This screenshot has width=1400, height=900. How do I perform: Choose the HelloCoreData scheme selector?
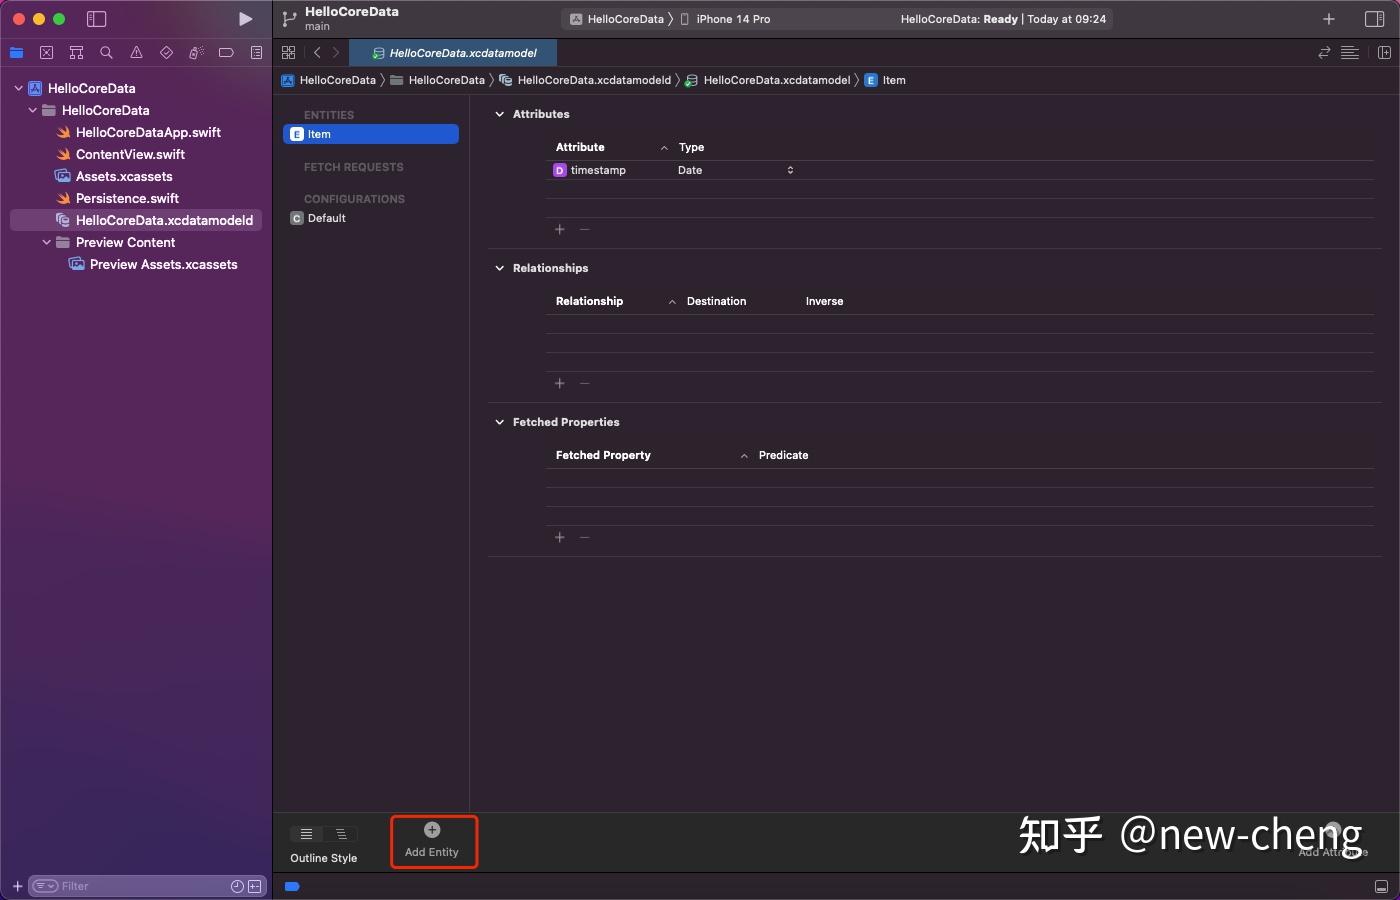coord(618,19)
